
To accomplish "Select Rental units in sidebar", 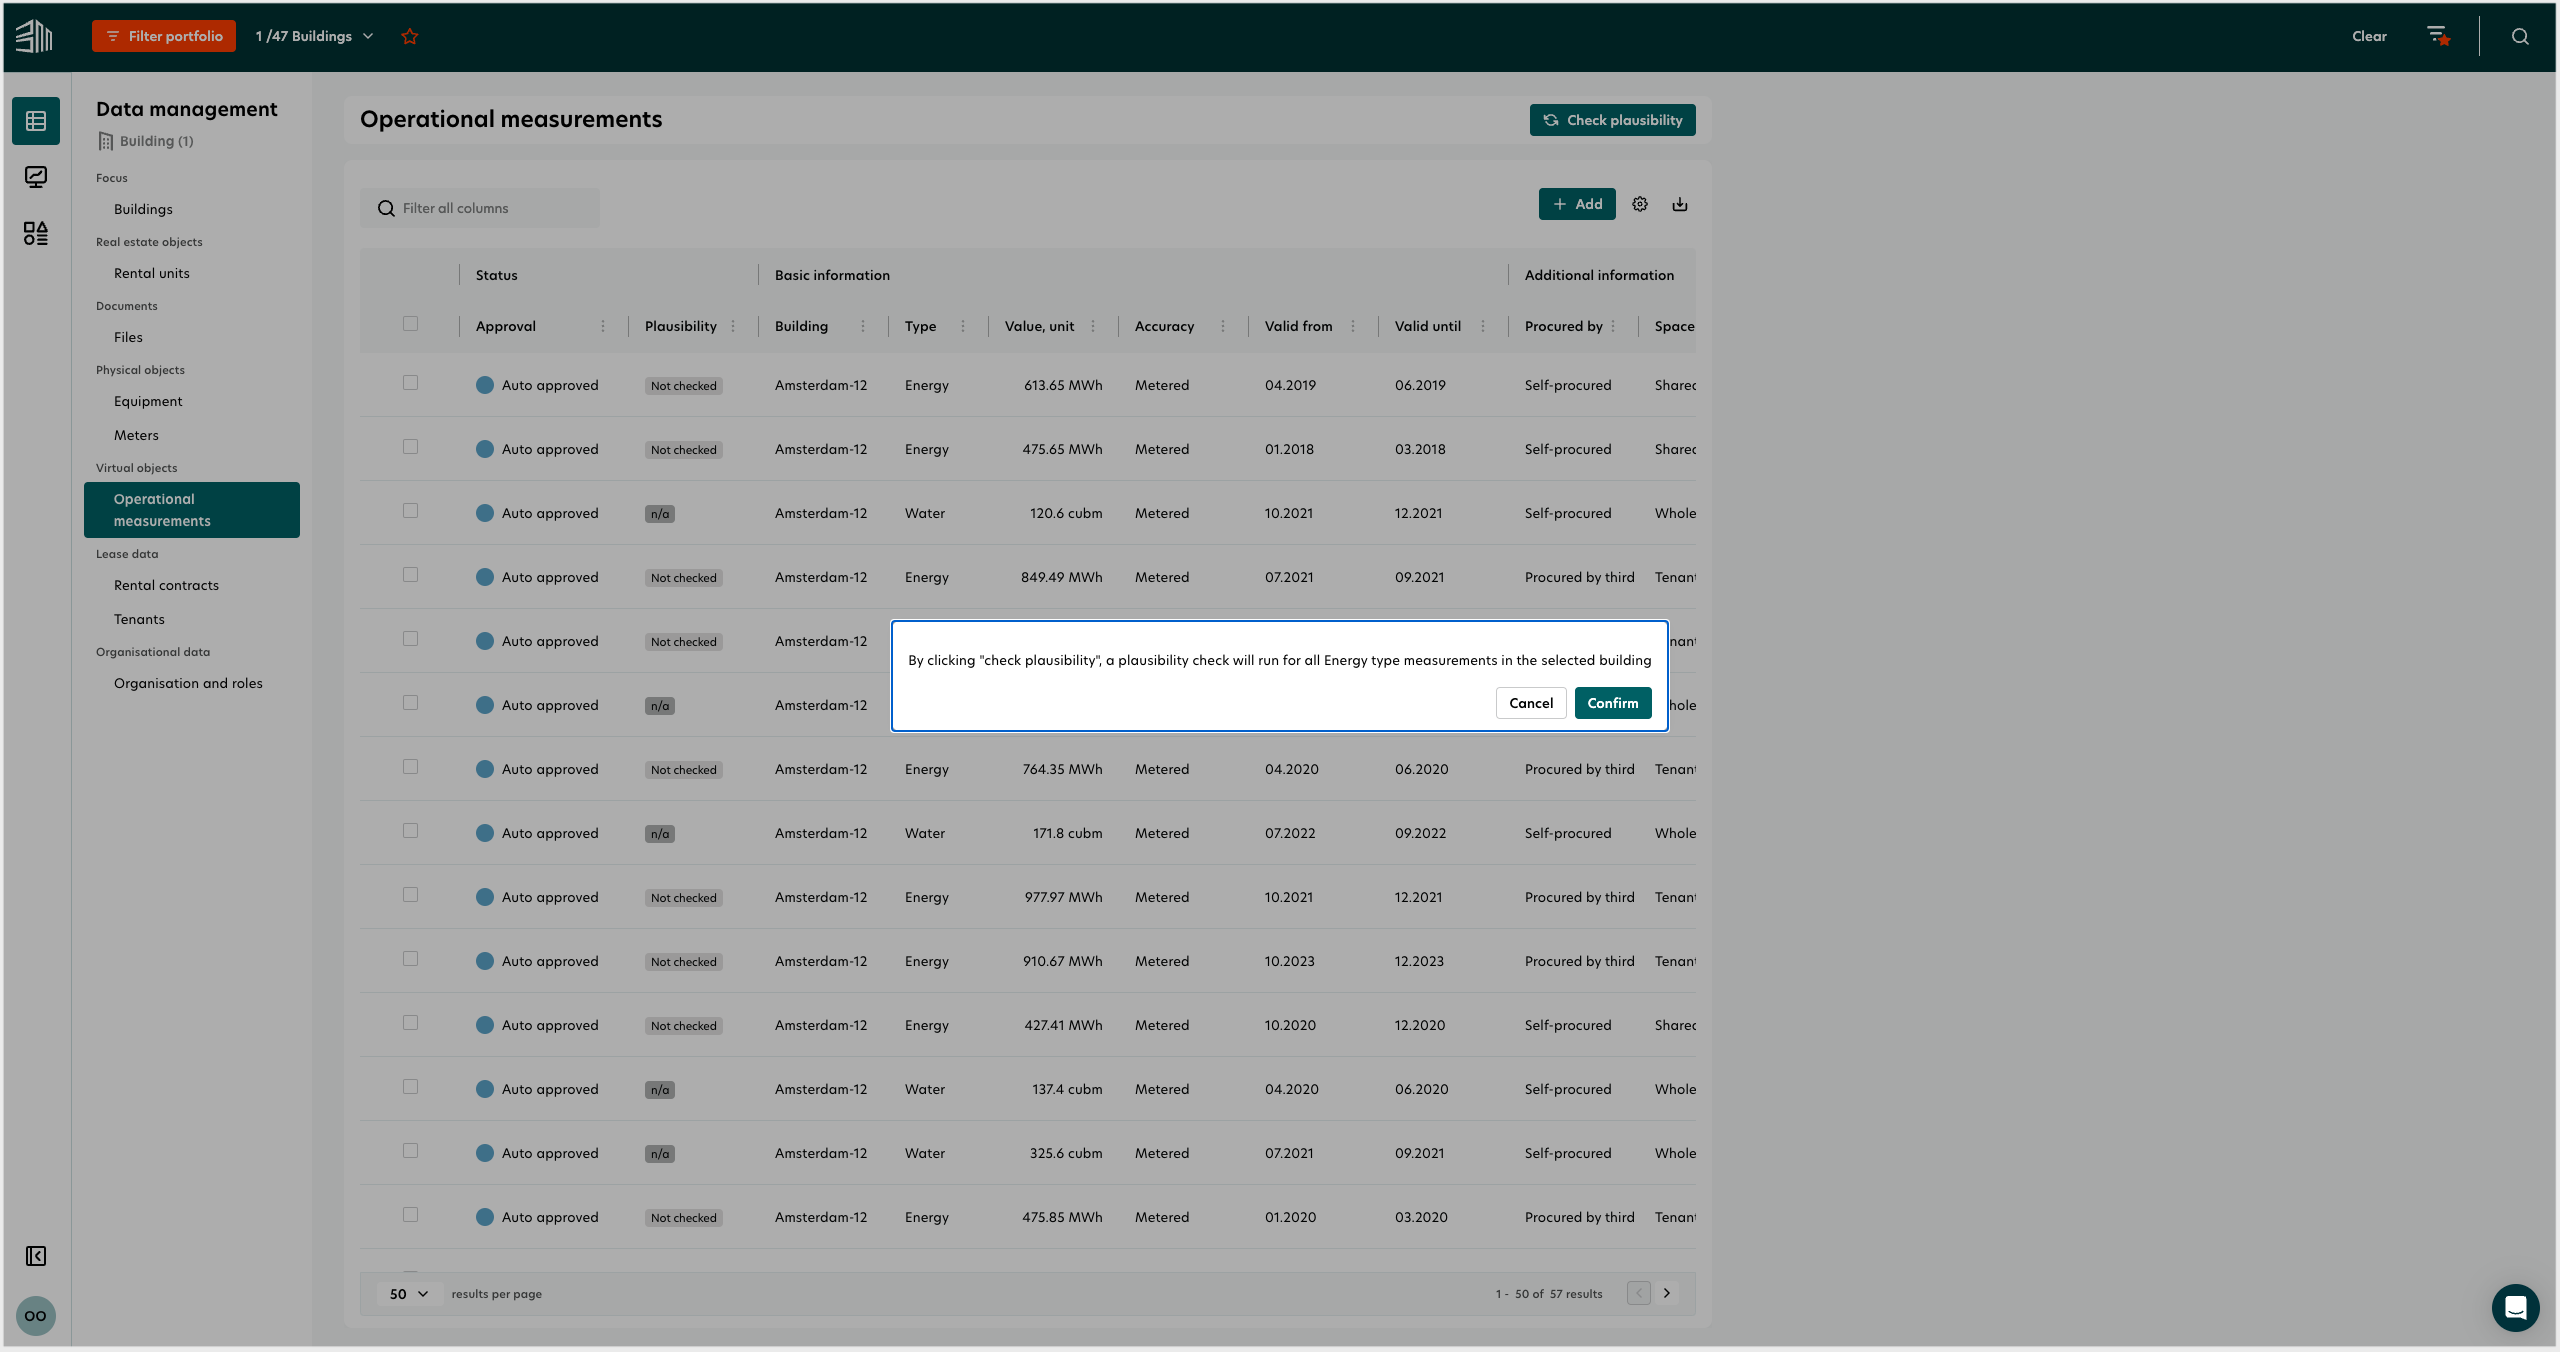I will (151, 272).
